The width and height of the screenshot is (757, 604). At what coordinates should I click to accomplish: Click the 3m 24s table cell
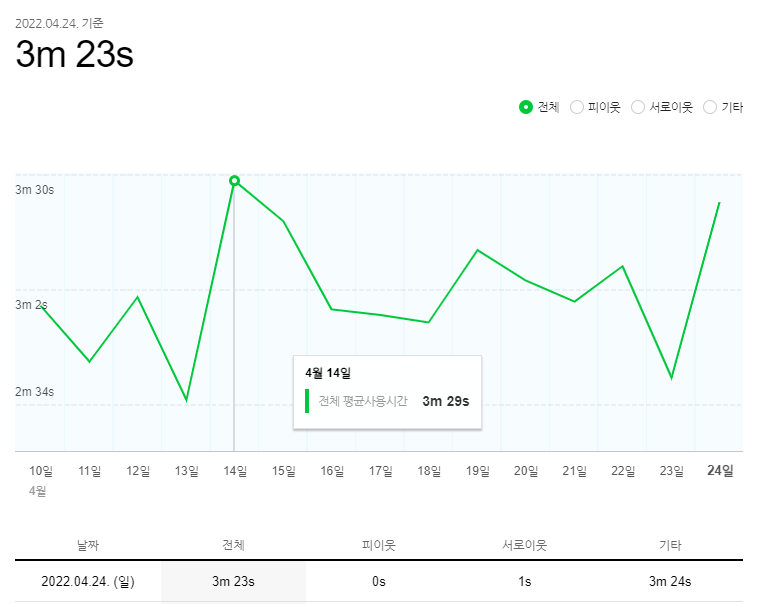(x=670, y=581)
